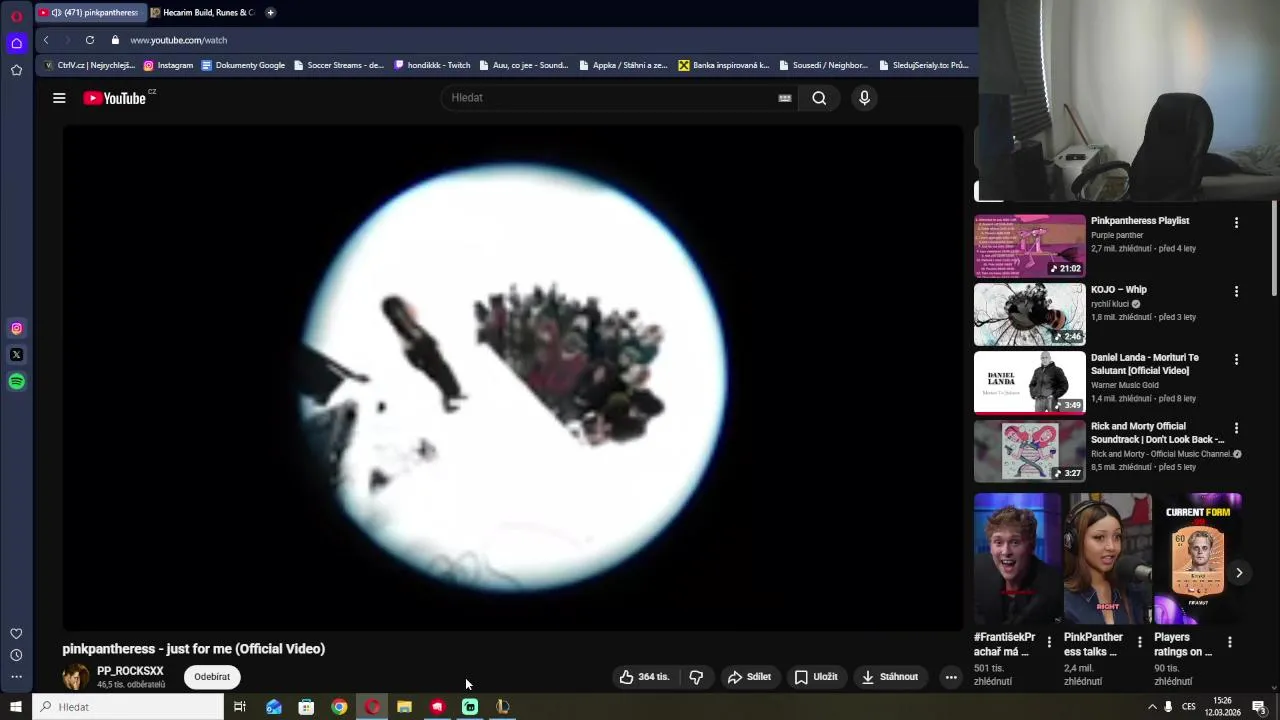Open the Soccer Streams bookmark
1280x720 pixels.
338,65
